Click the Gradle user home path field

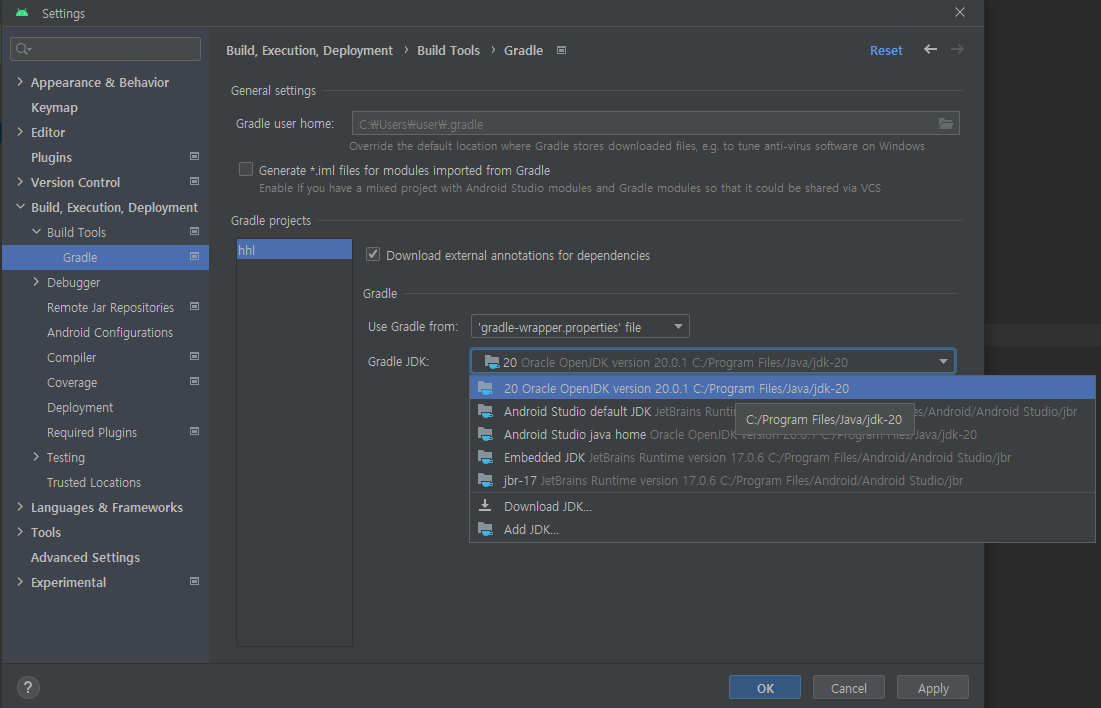click(655, 124)
